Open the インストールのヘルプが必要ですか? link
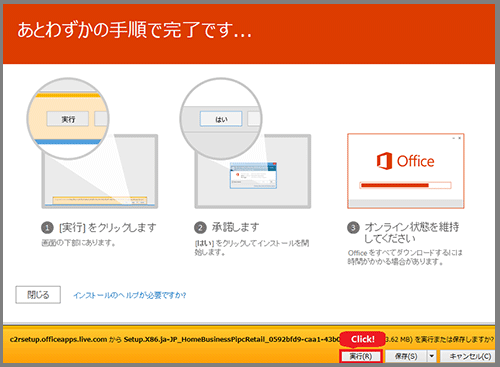 tap(130, 295)
